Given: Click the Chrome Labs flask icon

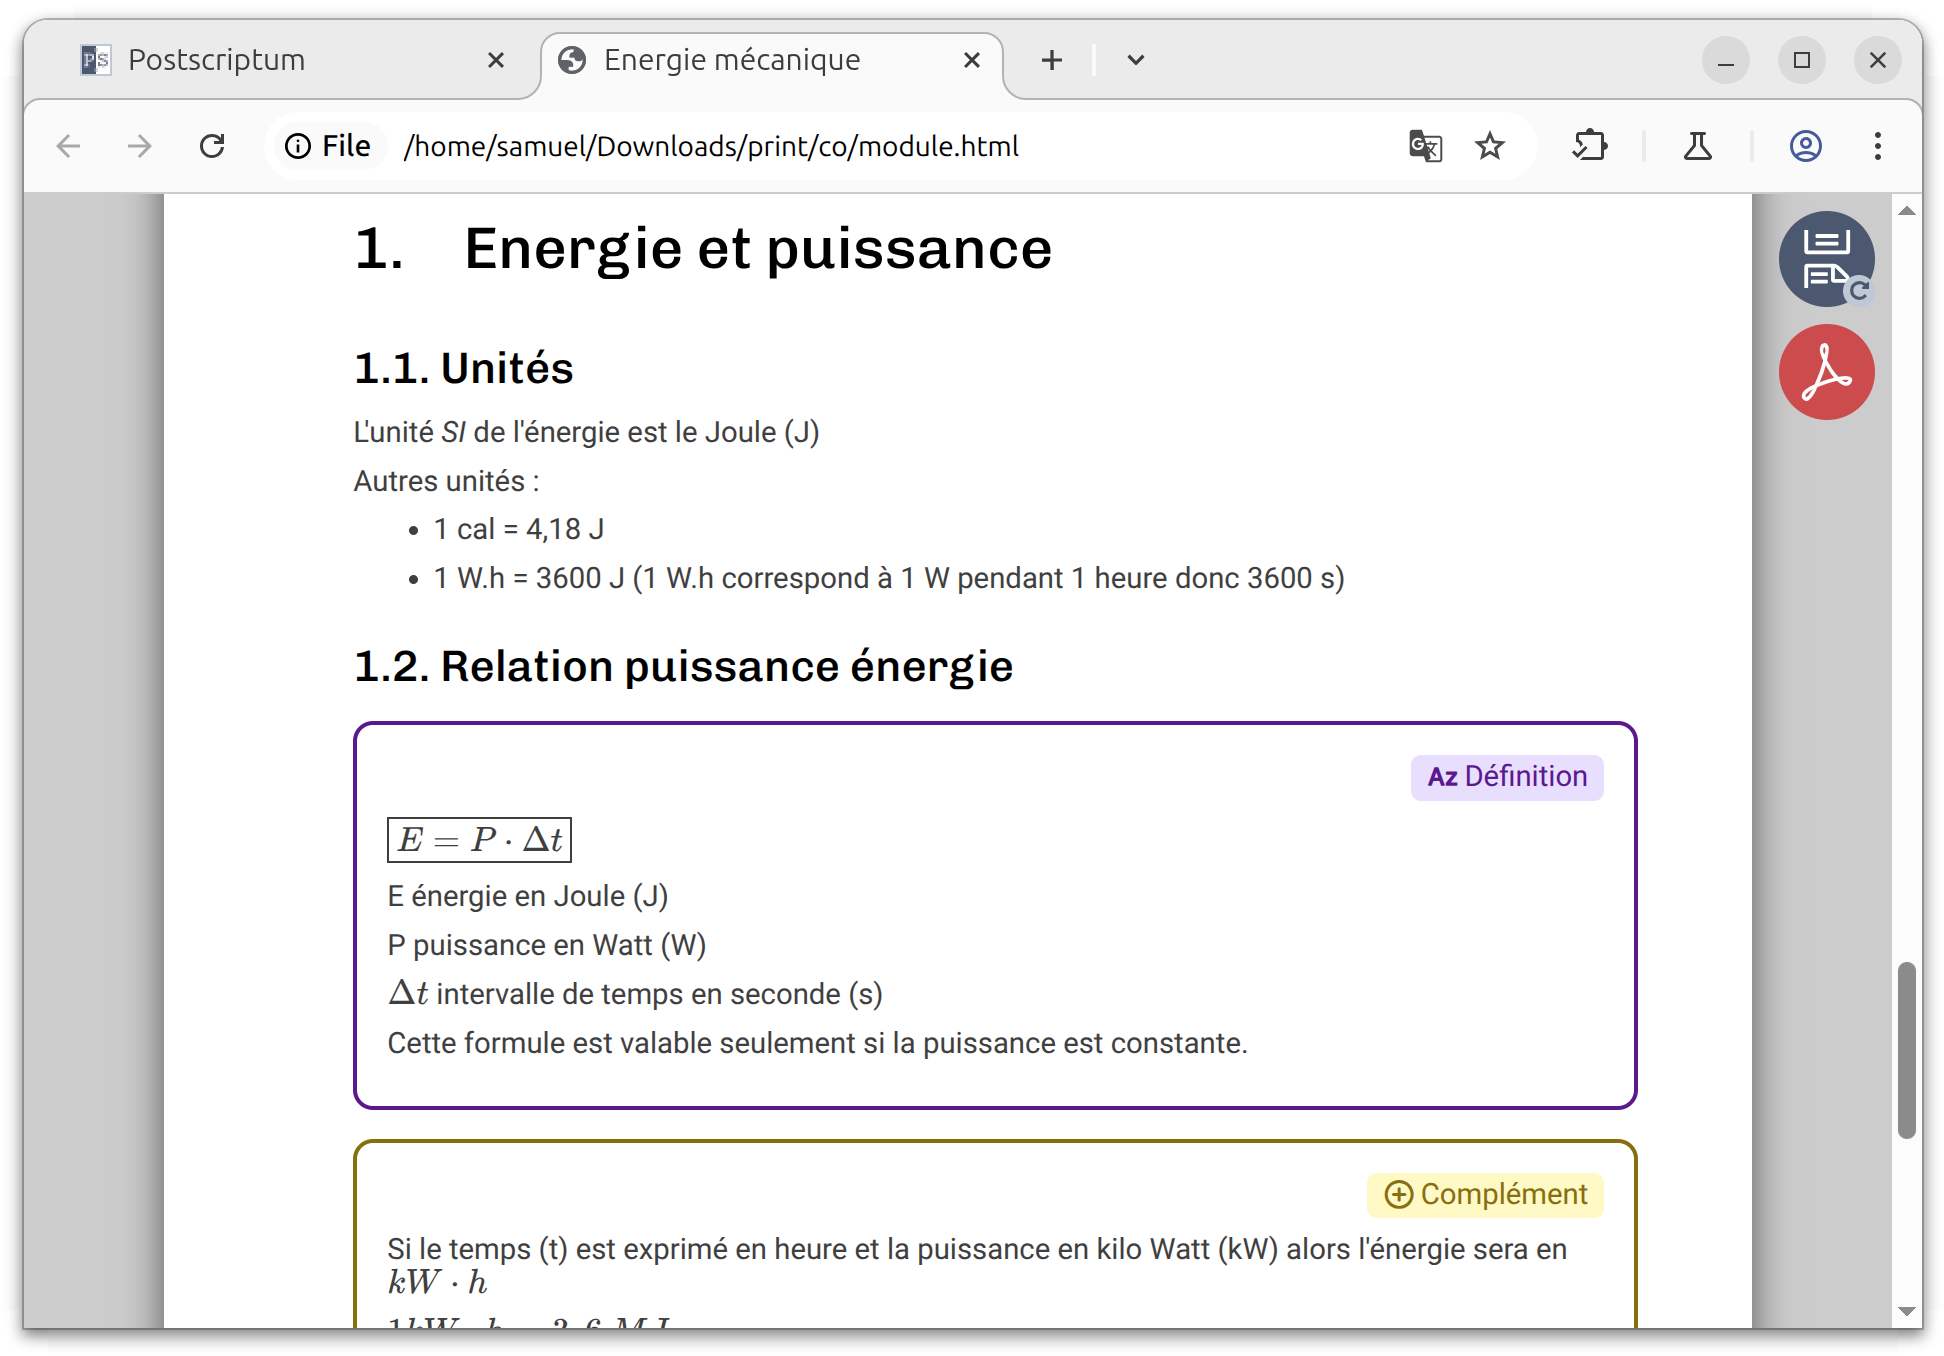Looking at the screenshot, I should pyautogui.click(x=1697, y=146).
